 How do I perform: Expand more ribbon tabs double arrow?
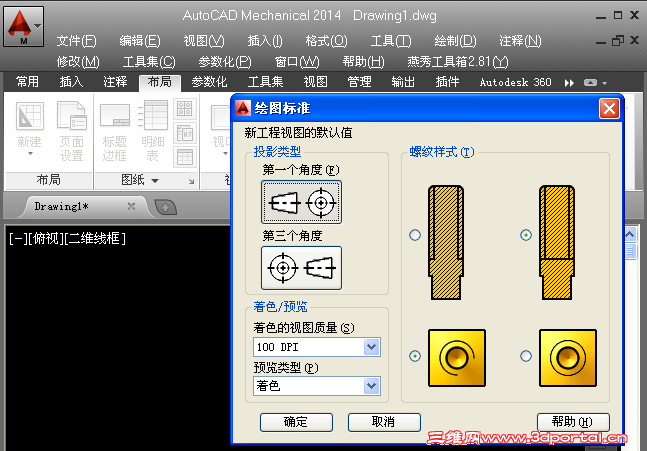point(569,83)
